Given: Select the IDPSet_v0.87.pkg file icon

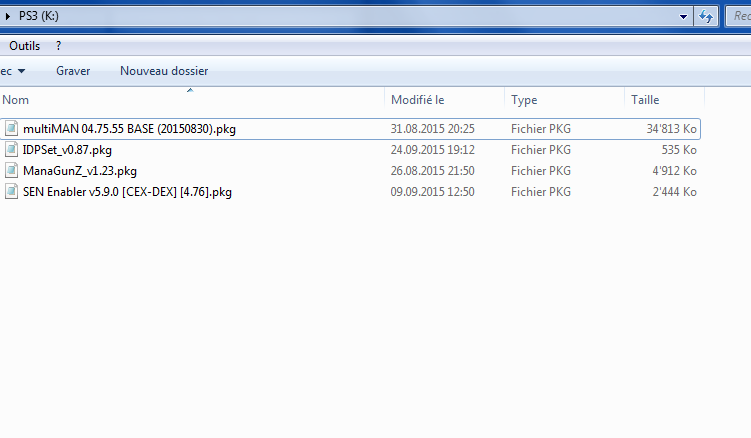Looking at the screenshot, I should 12,150.
